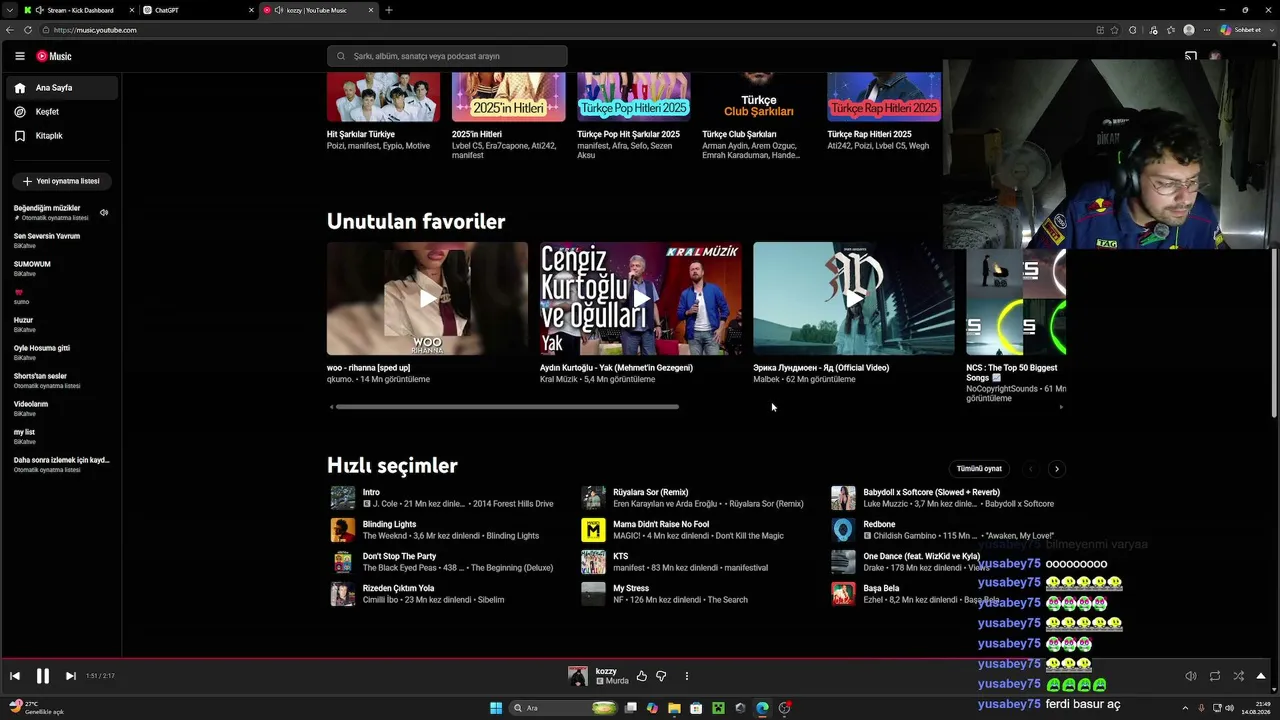Open the browser tab search dropdown
The width and height of the screenshot is (1280, 720).
tap(9, 10)
